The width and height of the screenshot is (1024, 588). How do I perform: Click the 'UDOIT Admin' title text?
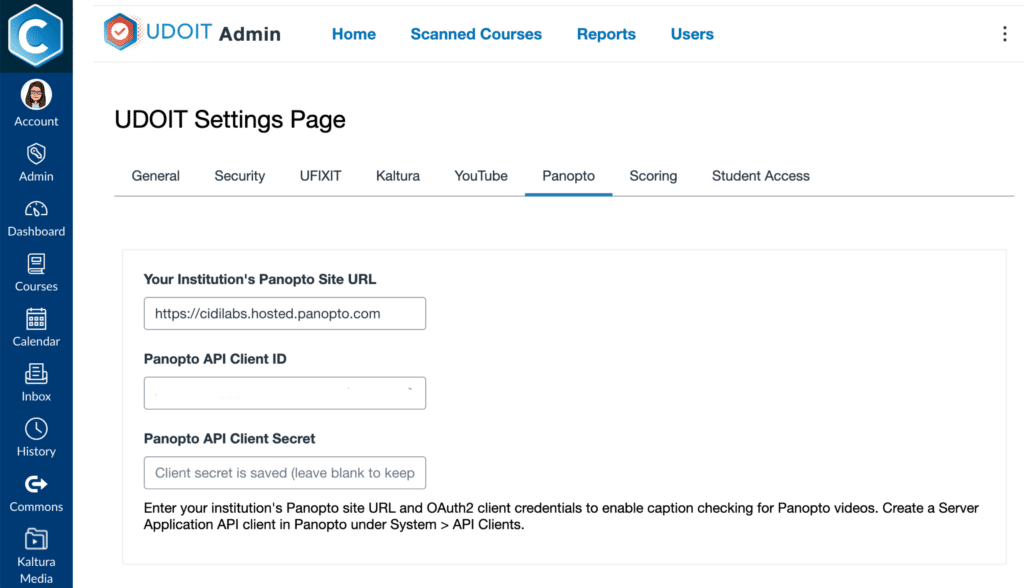point(214,33)
